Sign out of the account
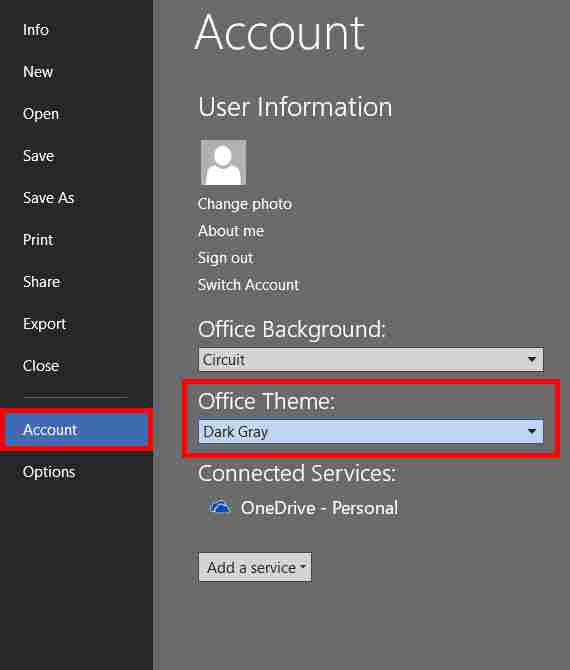Screen dimensions: 570x670 pos(226,258)
